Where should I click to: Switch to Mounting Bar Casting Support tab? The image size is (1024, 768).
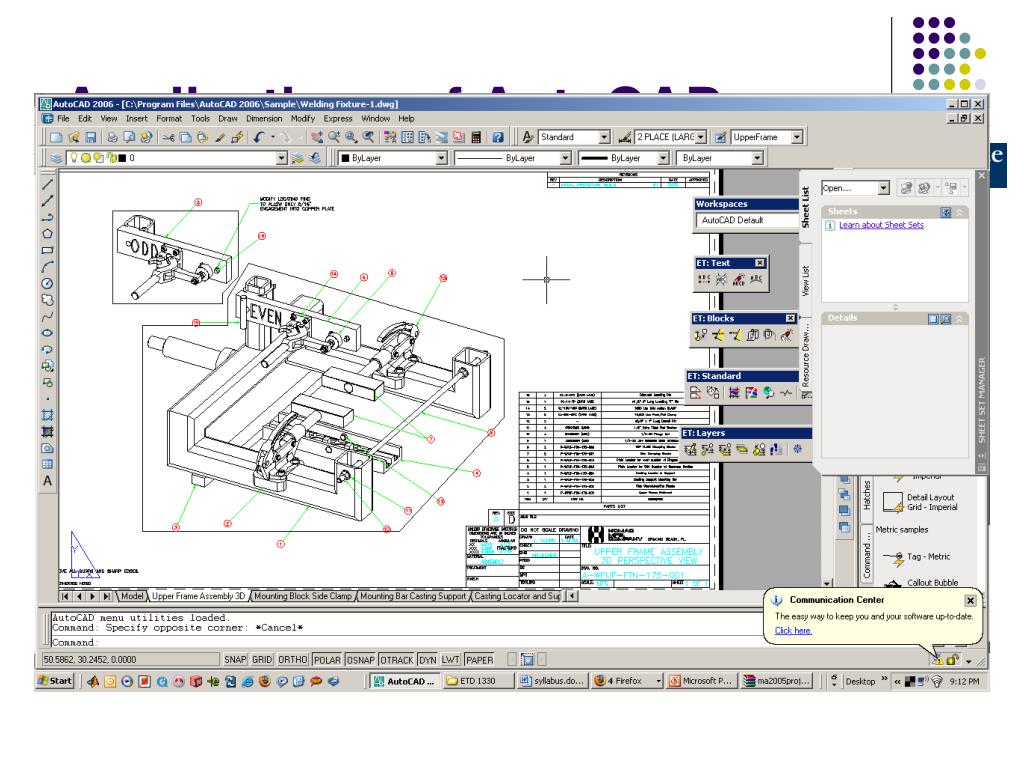coord(413,596)
